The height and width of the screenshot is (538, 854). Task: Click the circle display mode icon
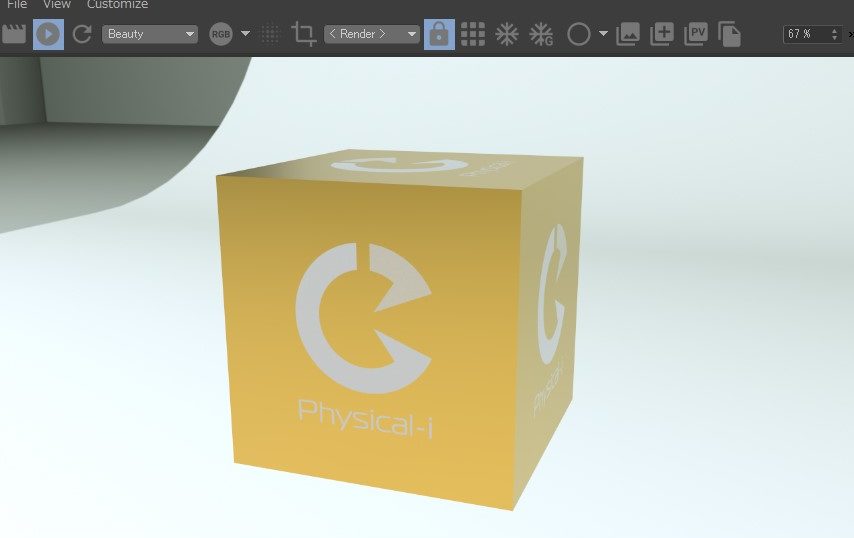(x=578, y=34)
